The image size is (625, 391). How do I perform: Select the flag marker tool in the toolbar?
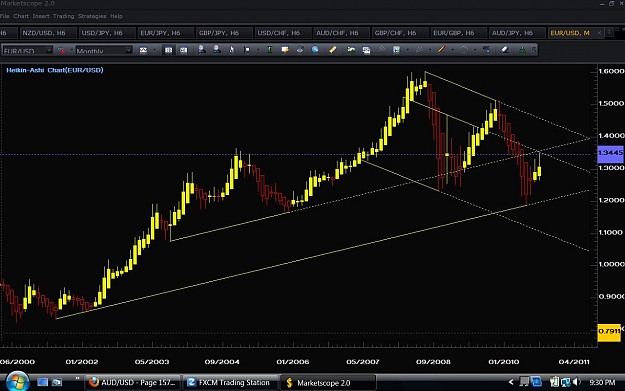(247, 50)
